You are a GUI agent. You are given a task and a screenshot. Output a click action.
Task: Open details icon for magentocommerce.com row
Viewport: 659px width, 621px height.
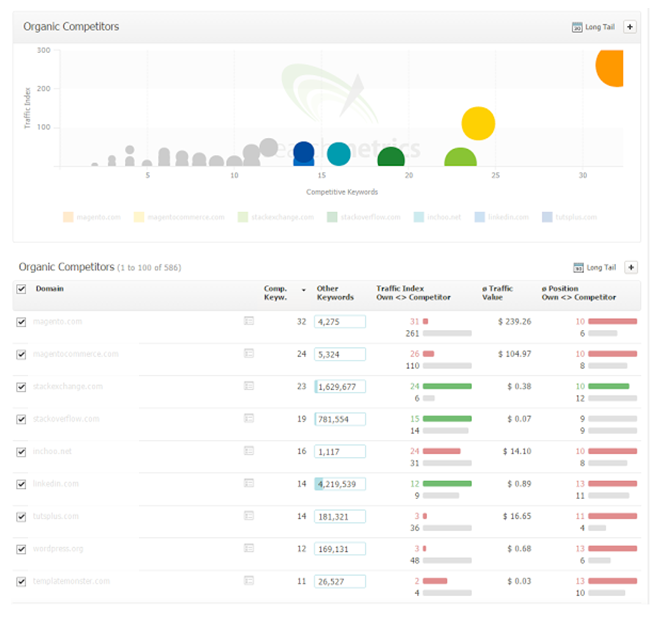(249, 353)
